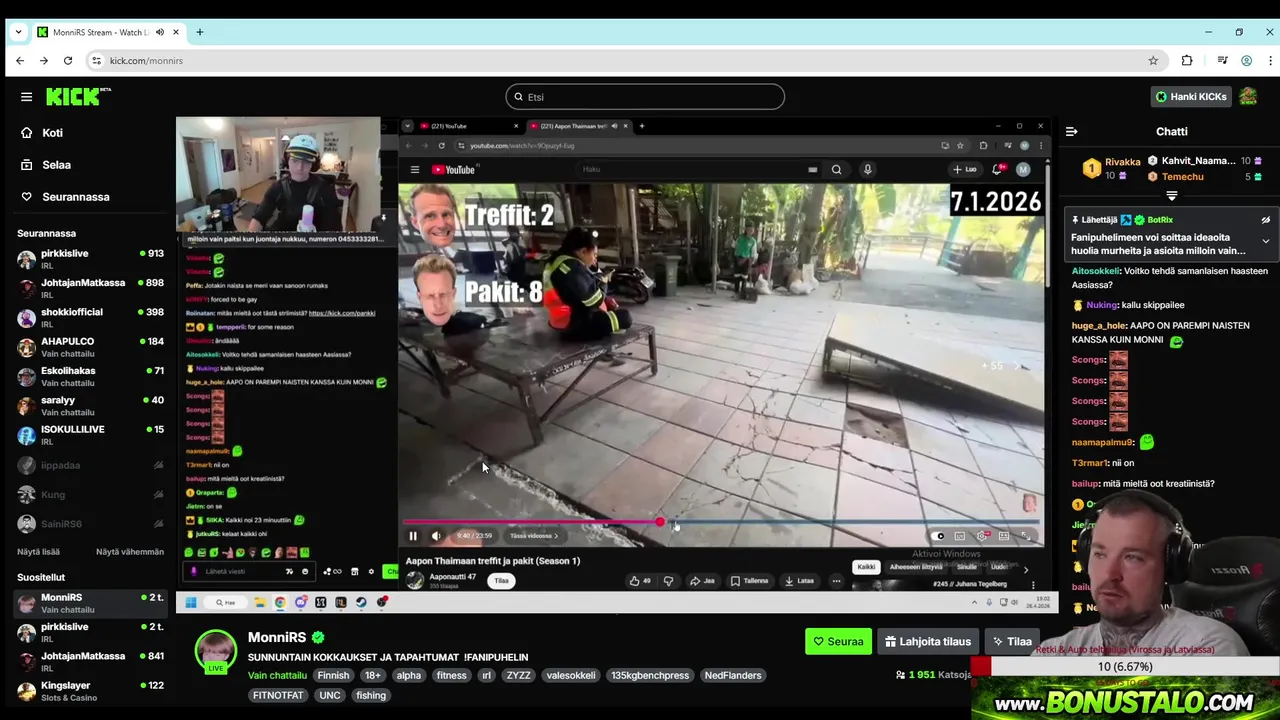This screenshot has height=720, width=1280.
Task: Expand the pinned BotRix message chevron
Action: pos(1265,241)
